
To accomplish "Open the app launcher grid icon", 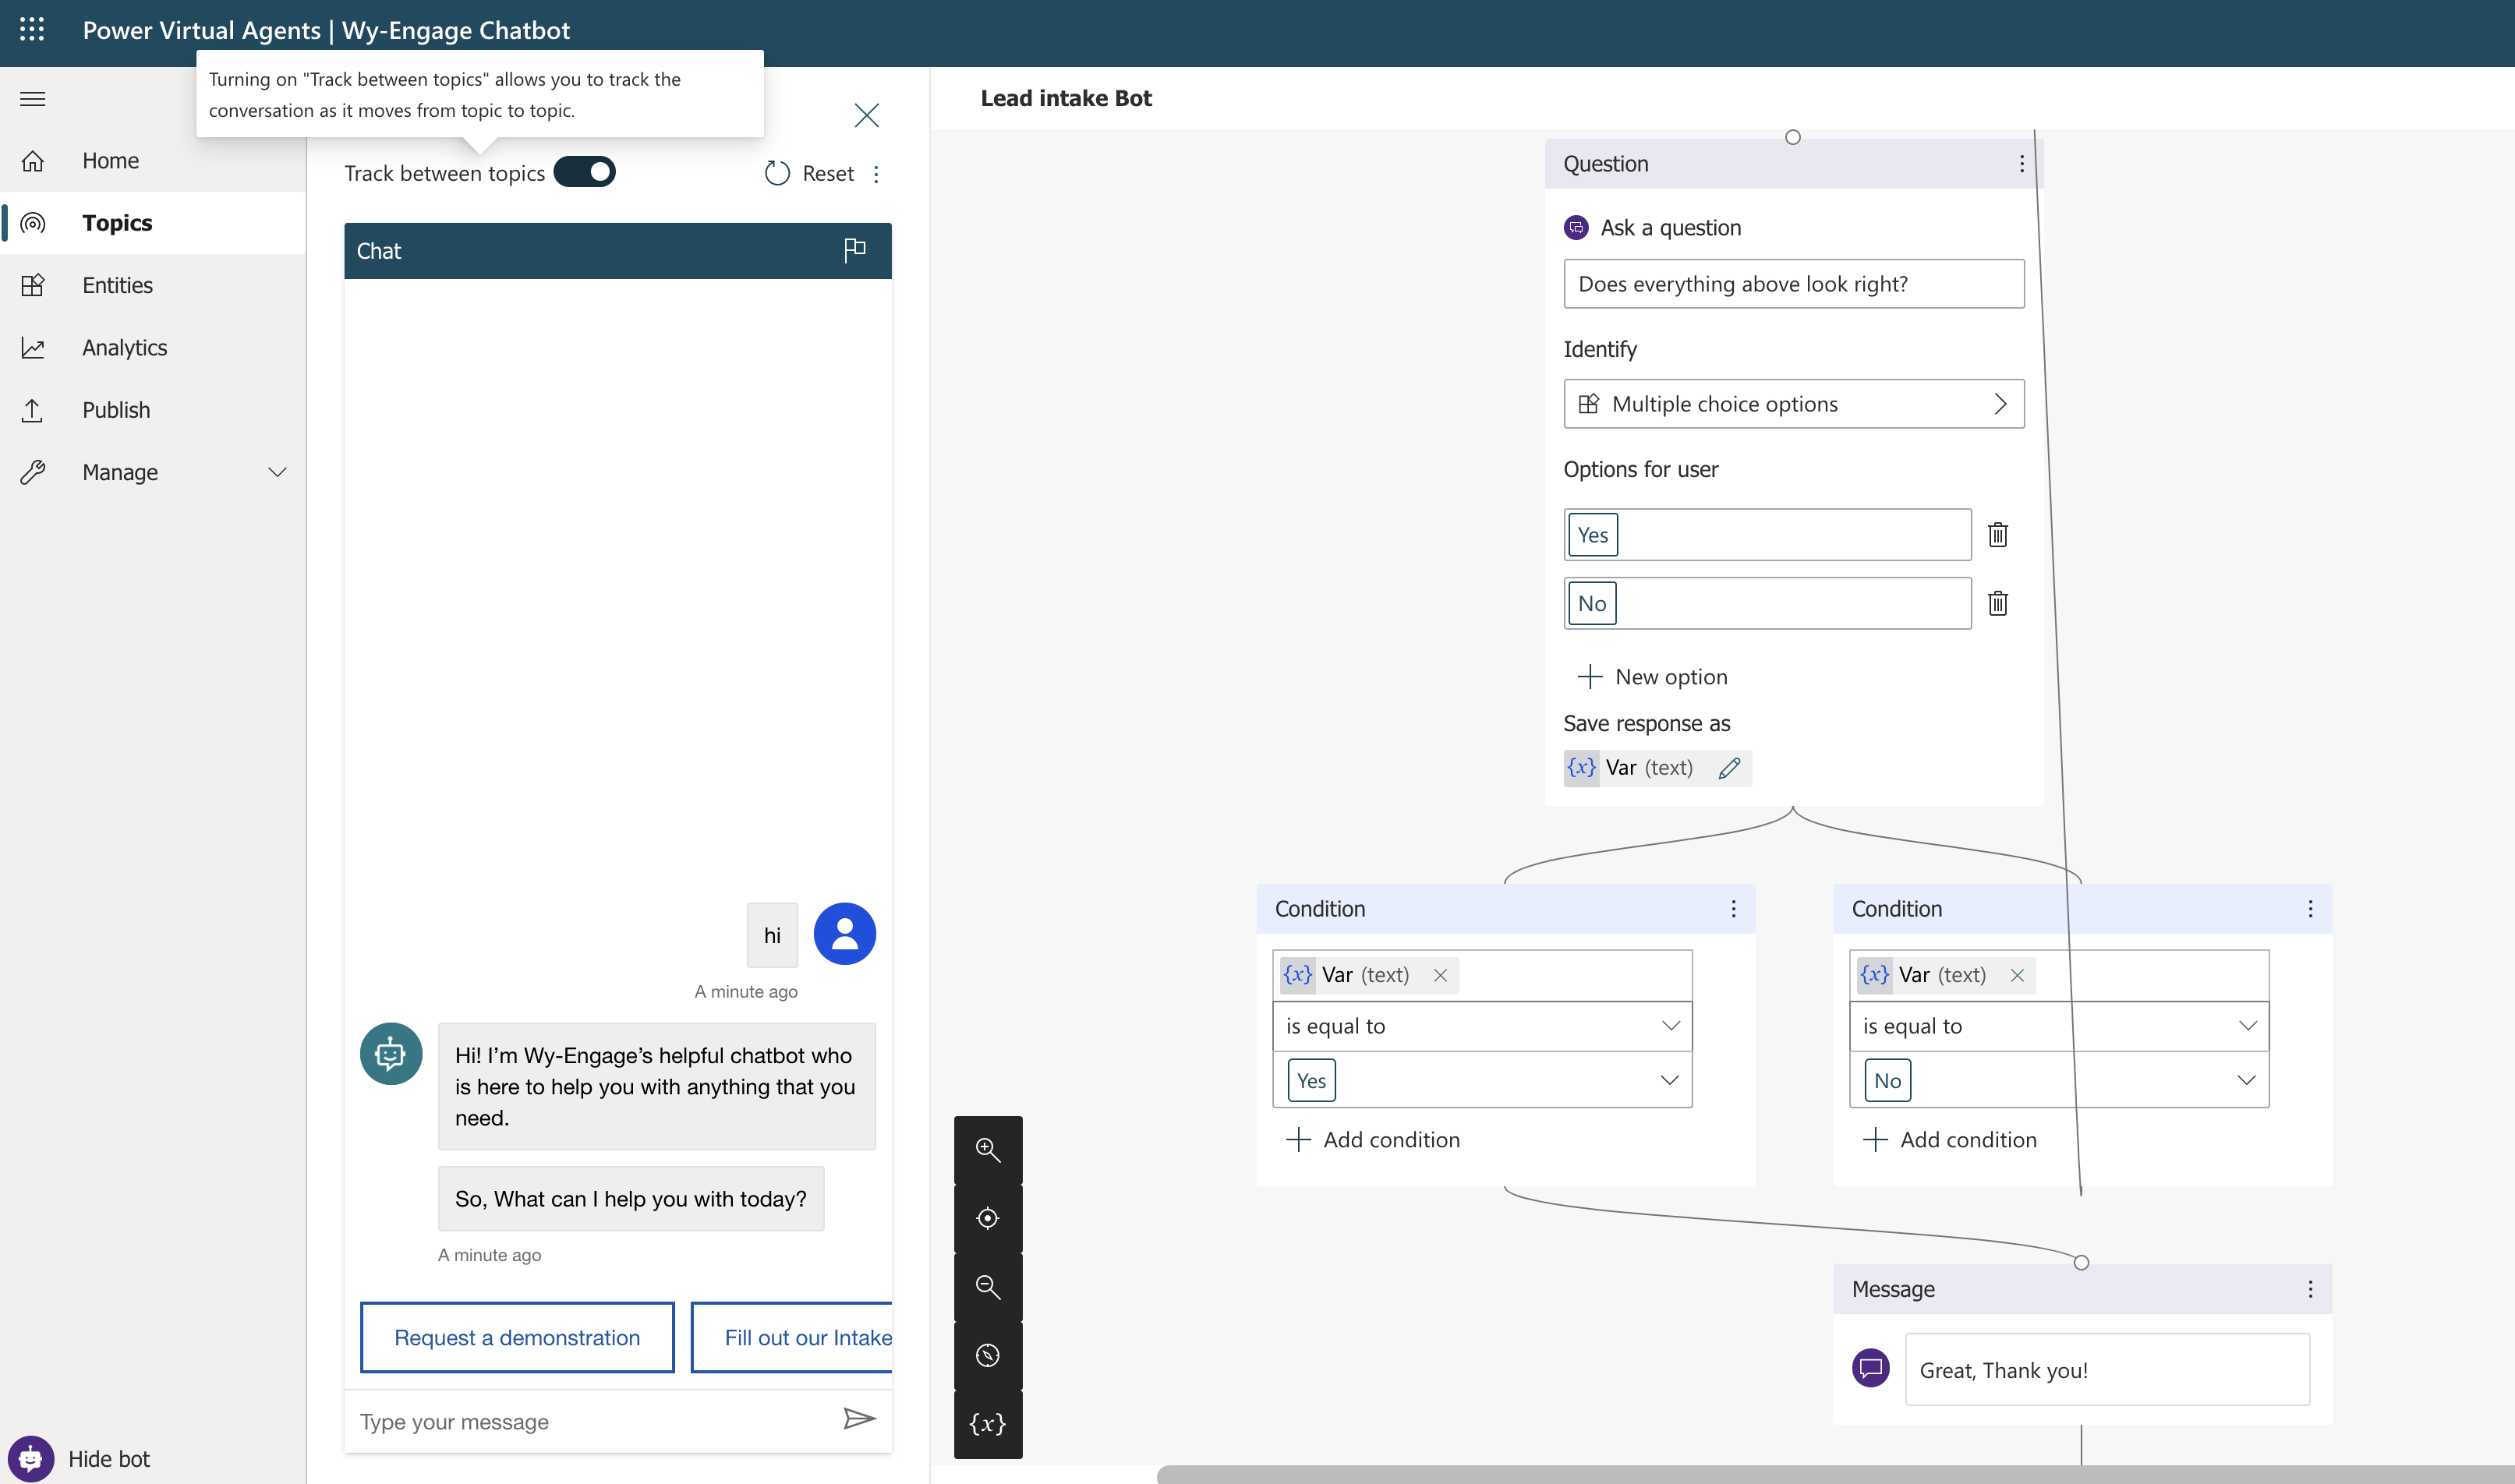I will 32,30.
